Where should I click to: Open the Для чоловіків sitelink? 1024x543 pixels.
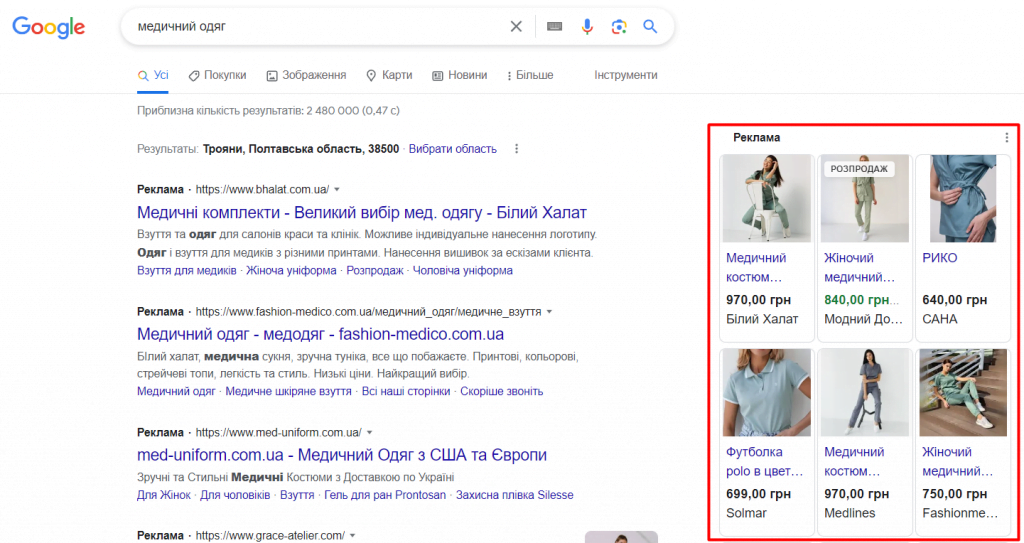235,495
